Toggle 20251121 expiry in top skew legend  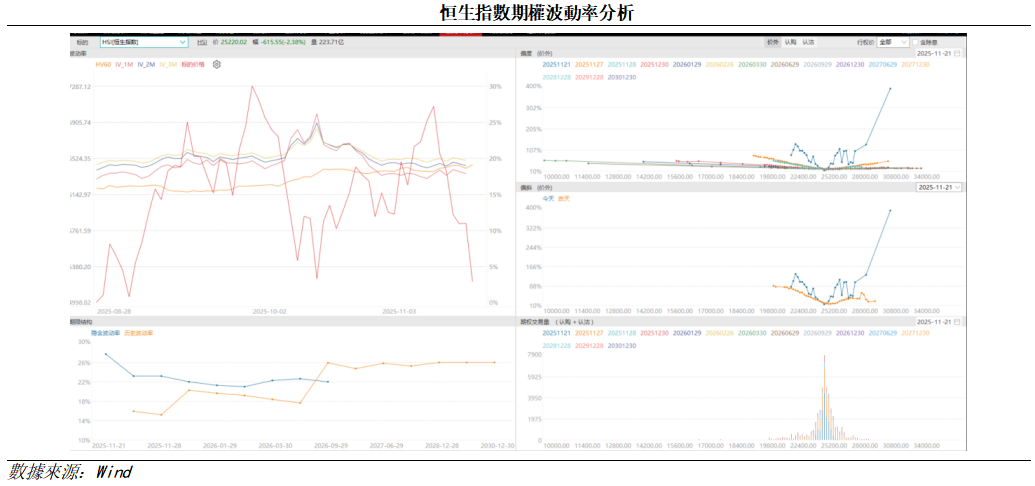tap(557, 64)
